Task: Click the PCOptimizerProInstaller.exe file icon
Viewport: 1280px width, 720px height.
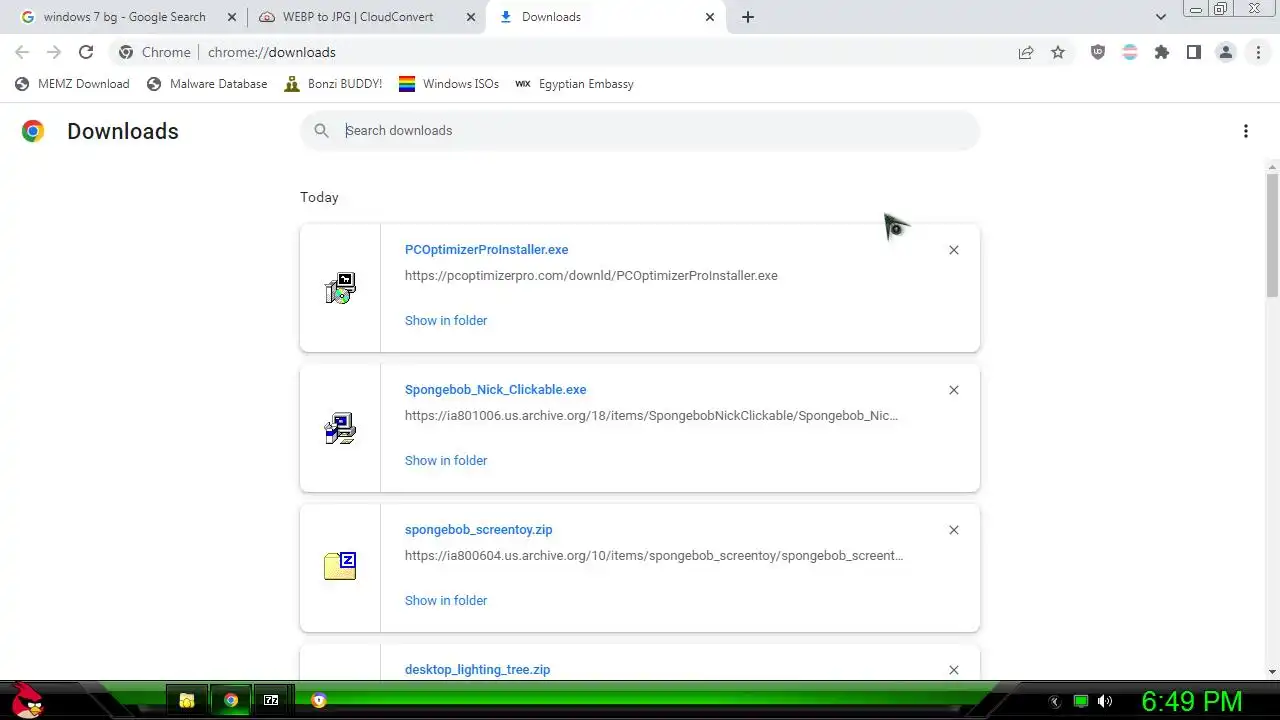Action: (x=340, y=288)
